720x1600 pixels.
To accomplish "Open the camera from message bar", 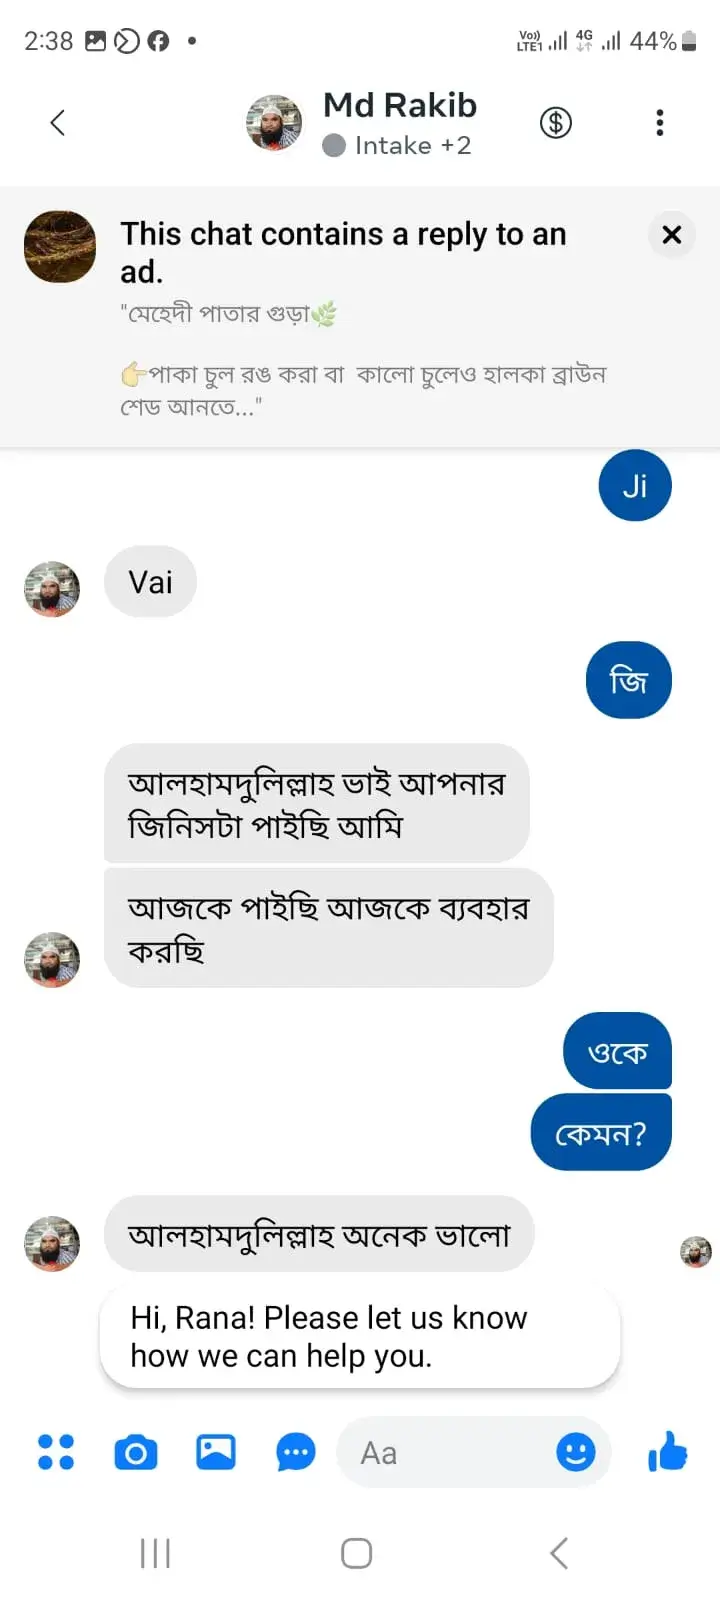I will tap(136, 1452).
